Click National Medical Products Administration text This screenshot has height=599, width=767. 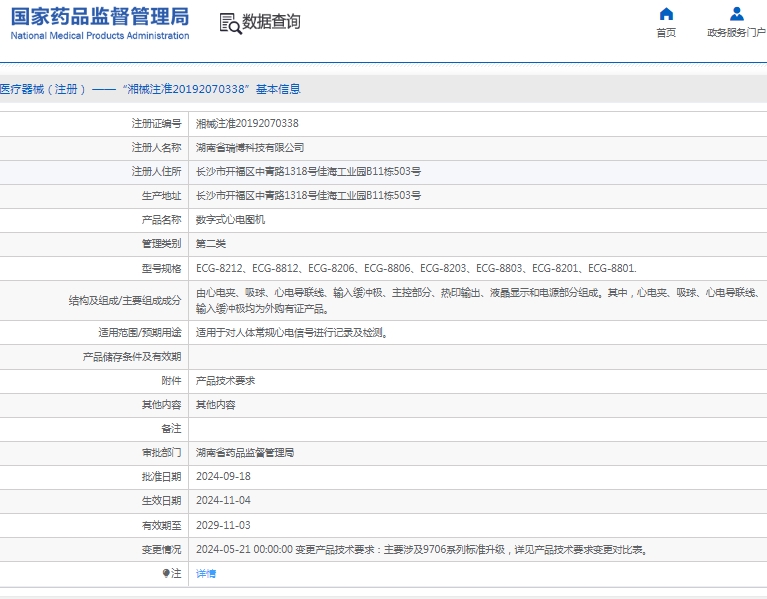(x=100, y=36)
